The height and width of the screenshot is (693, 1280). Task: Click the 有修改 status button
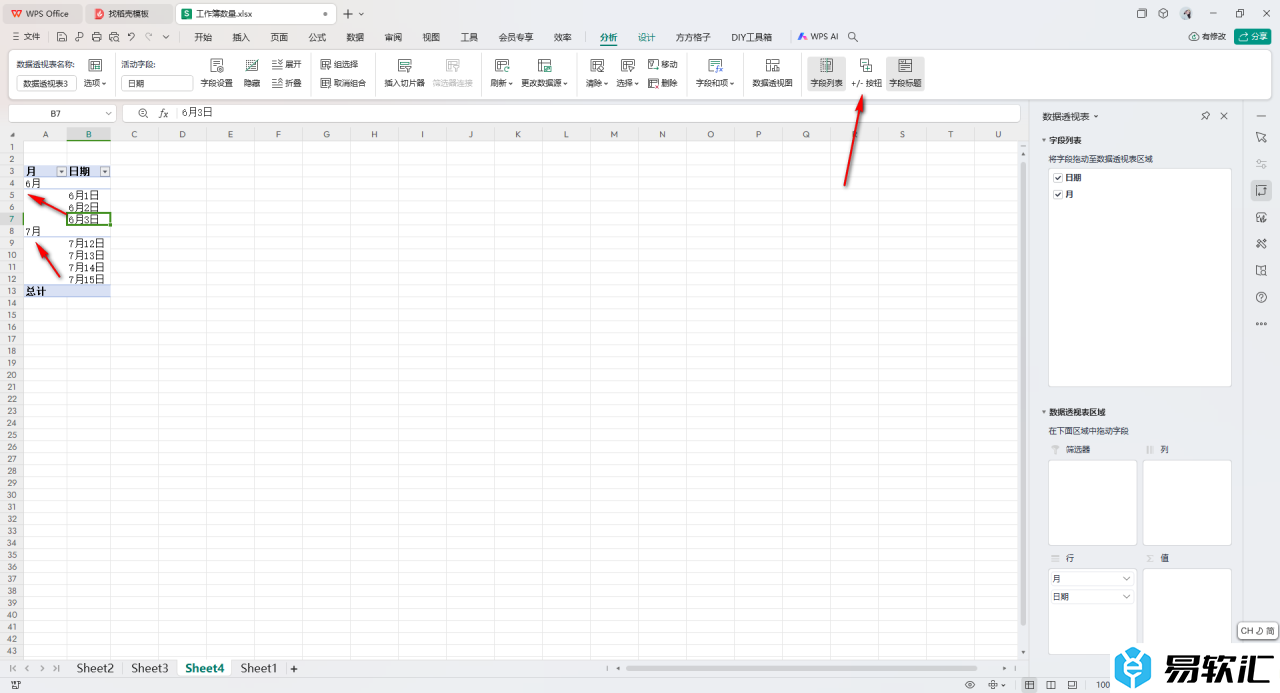coord(1207,37)
